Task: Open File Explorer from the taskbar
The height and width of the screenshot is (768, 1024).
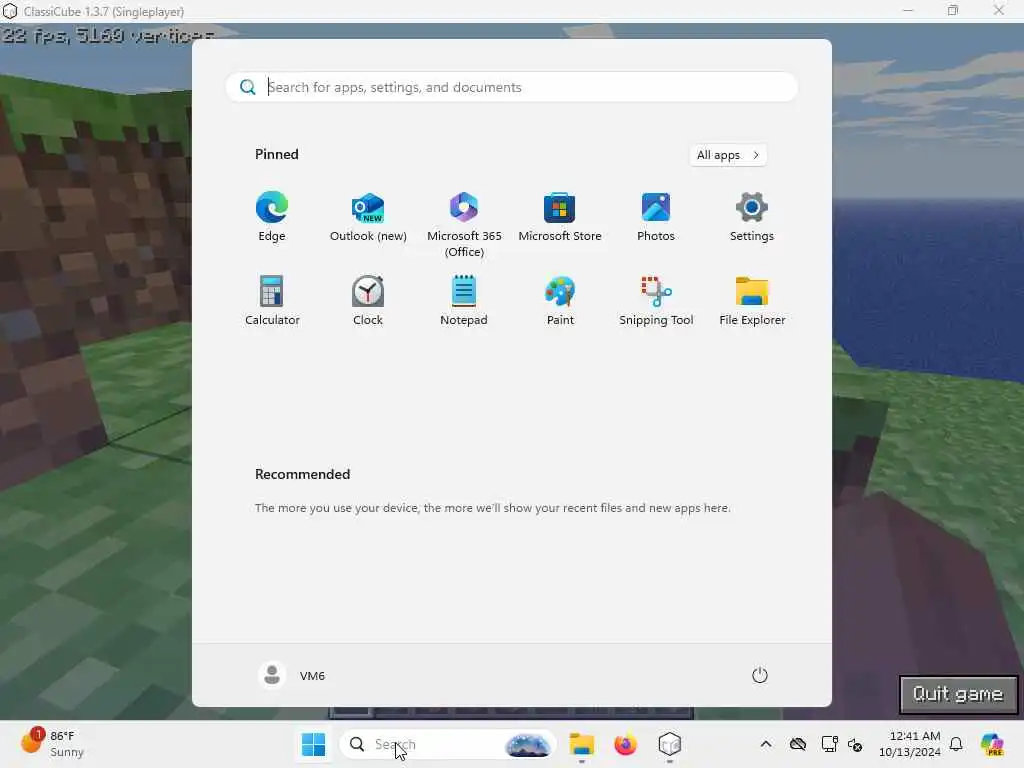Action: coord(581,744)
